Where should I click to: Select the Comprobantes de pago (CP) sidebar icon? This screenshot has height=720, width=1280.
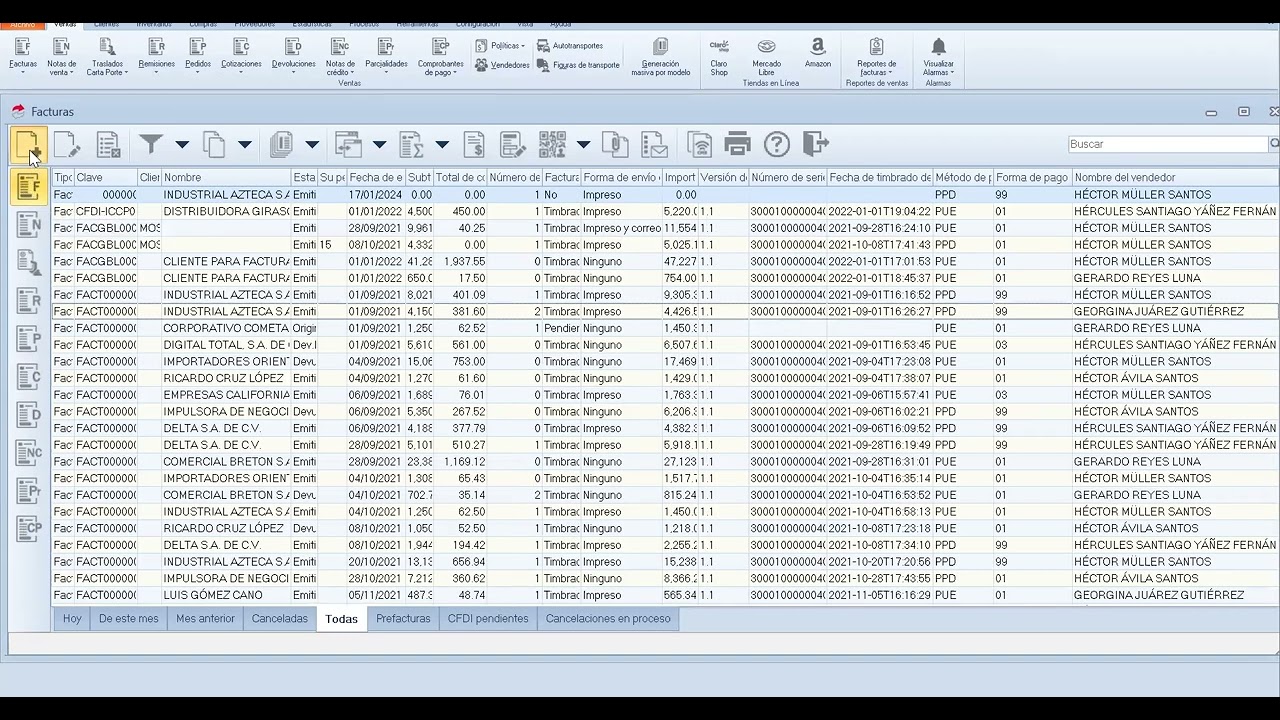pos(29,527)
